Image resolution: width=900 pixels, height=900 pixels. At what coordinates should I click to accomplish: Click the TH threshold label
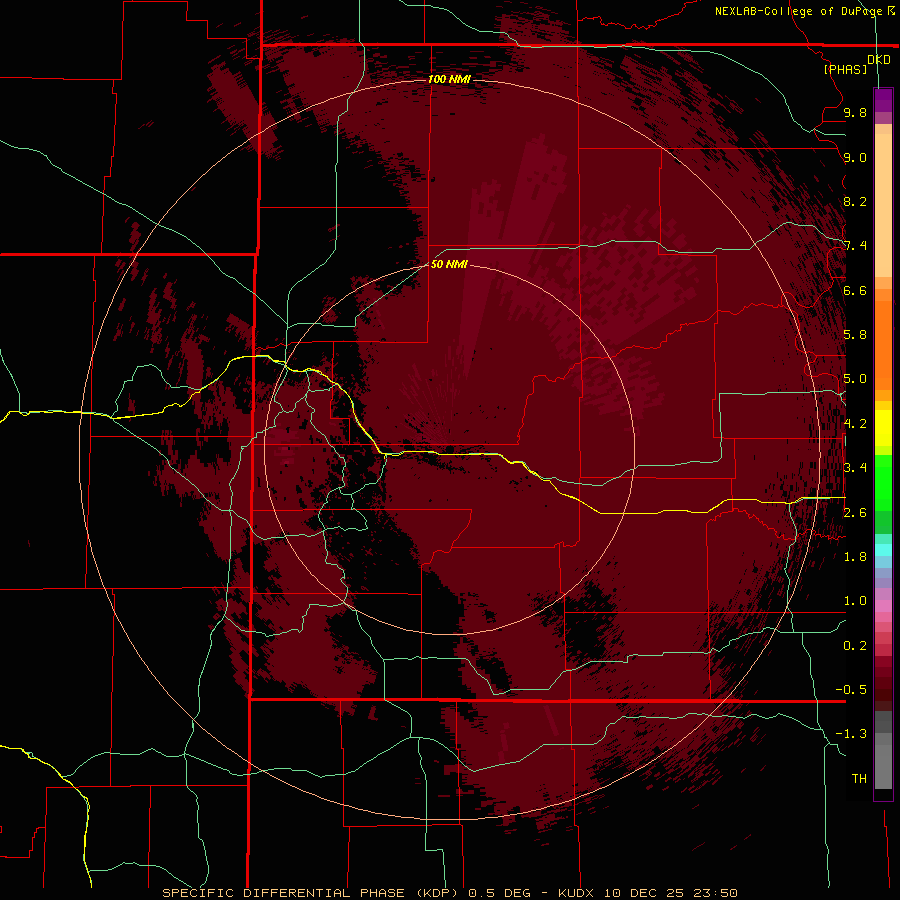pos(859,779)
